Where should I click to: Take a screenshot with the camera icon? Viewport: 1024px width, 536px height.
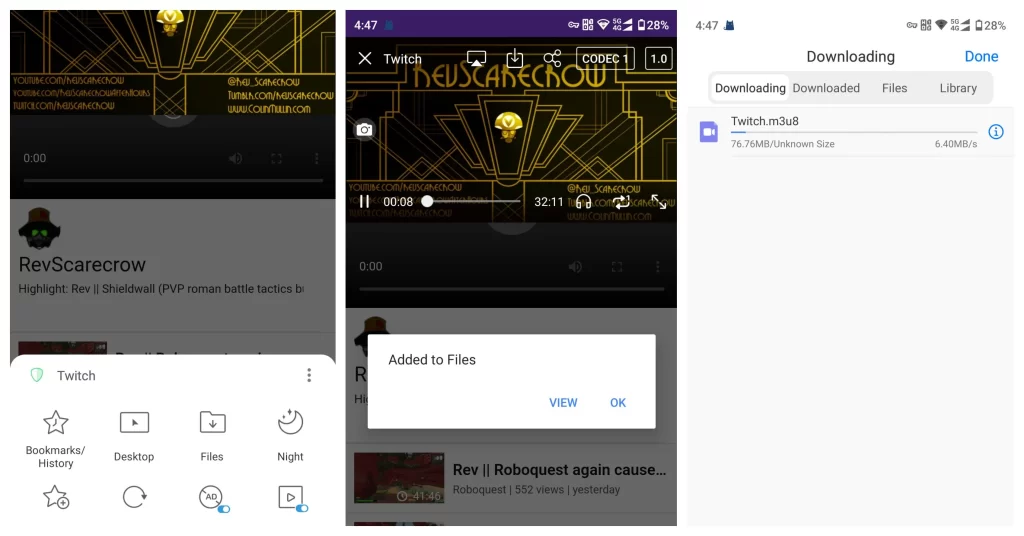[x=364, y=129]
